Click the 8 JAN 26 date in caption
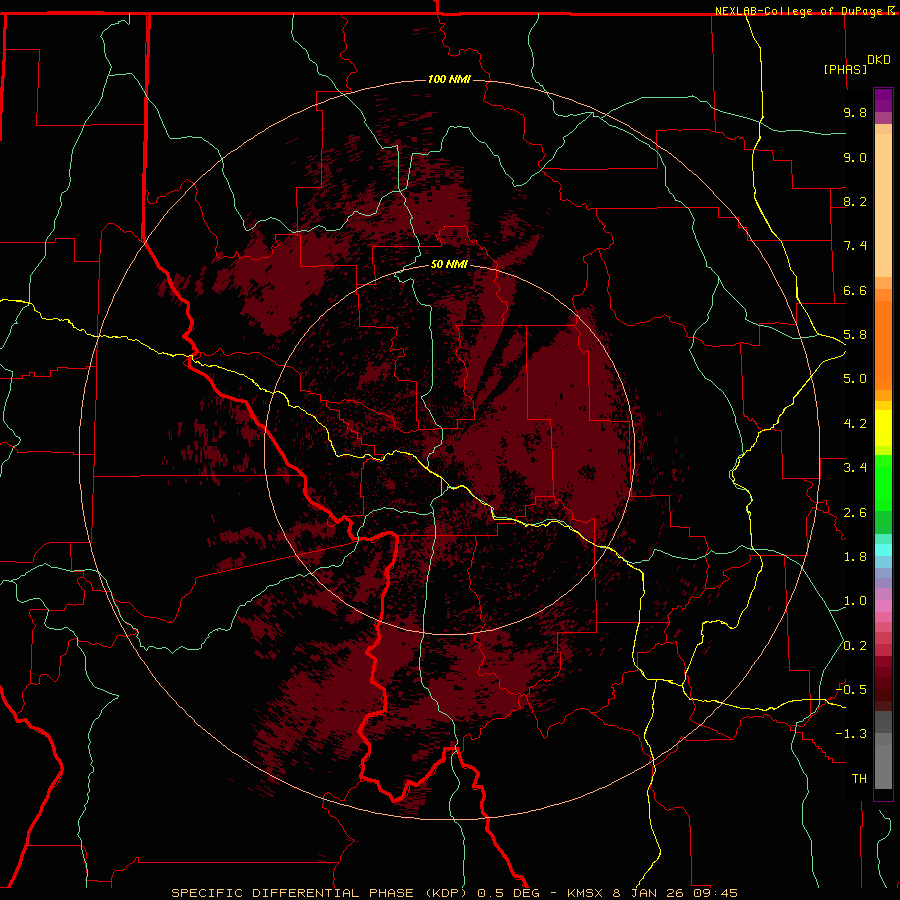The width and height of the screenshot is (900, 900). tap(650, 893)
